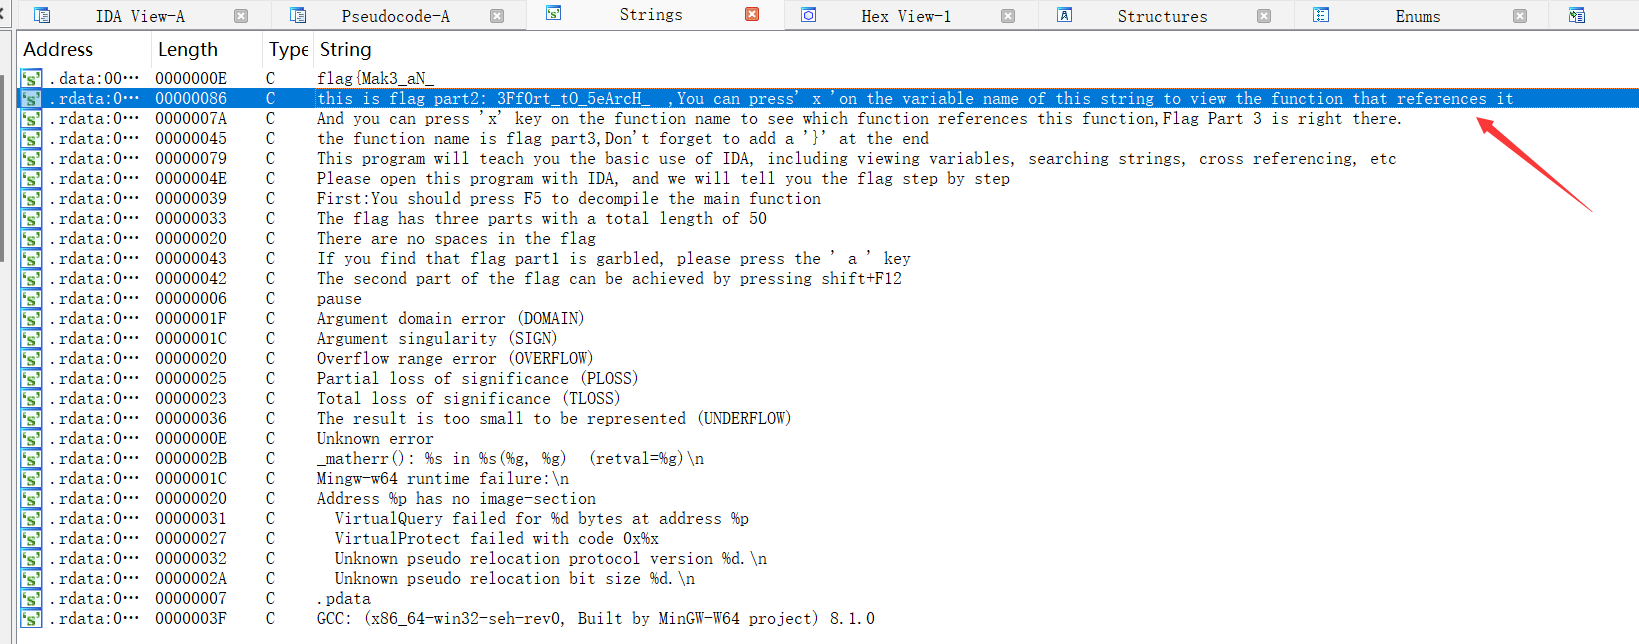The height and width of the screenshot is (644, 1639).
Task: Sort strings by Length column header
Action: coord(187,50)
